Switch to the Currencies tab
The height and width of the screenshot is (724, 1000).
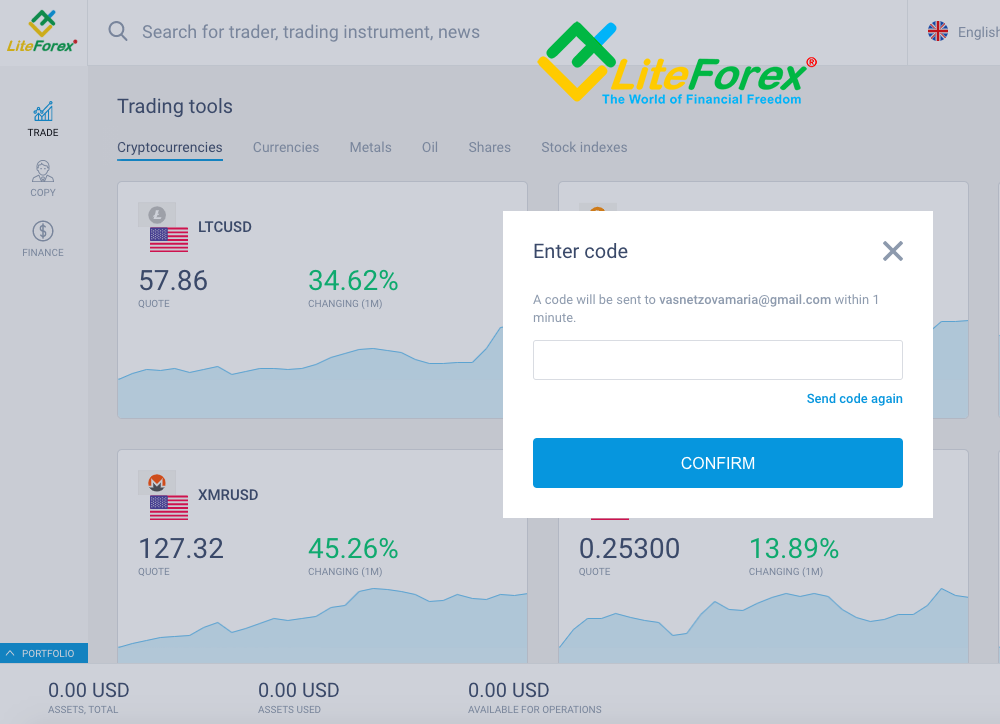click(286, 147)
